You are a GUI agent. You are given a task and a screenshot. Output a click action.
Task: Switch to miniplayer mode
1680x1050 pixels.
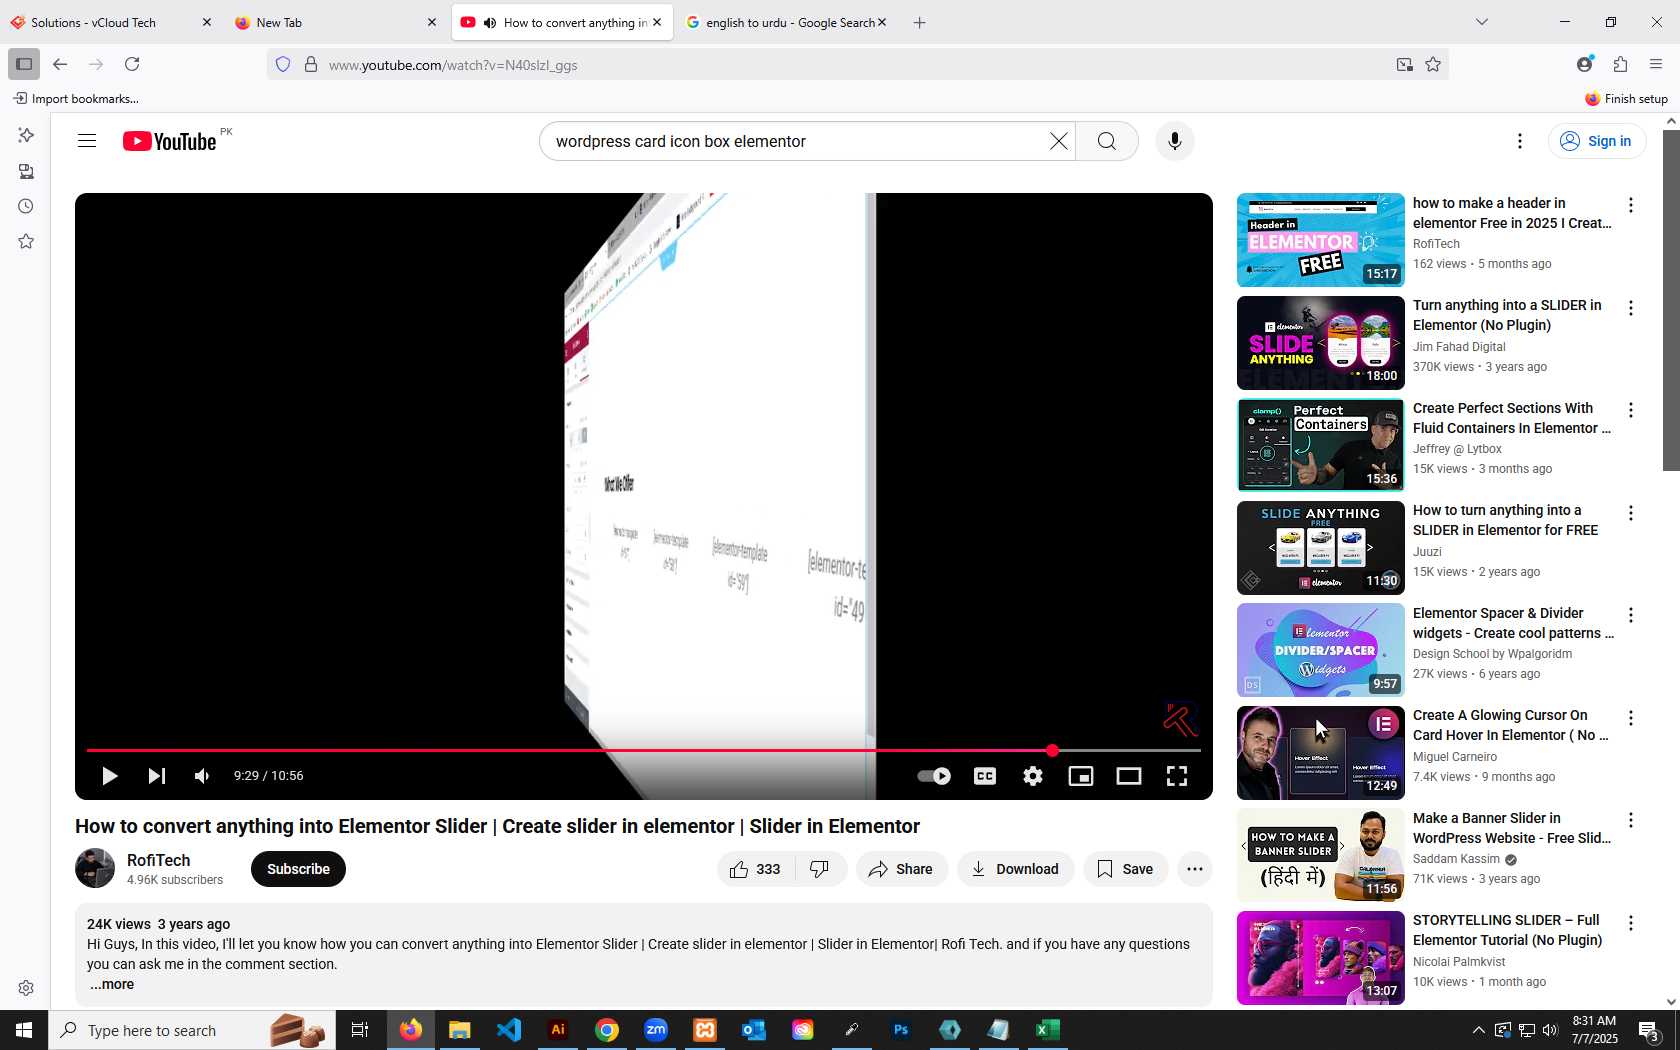tap(1081, 776)
